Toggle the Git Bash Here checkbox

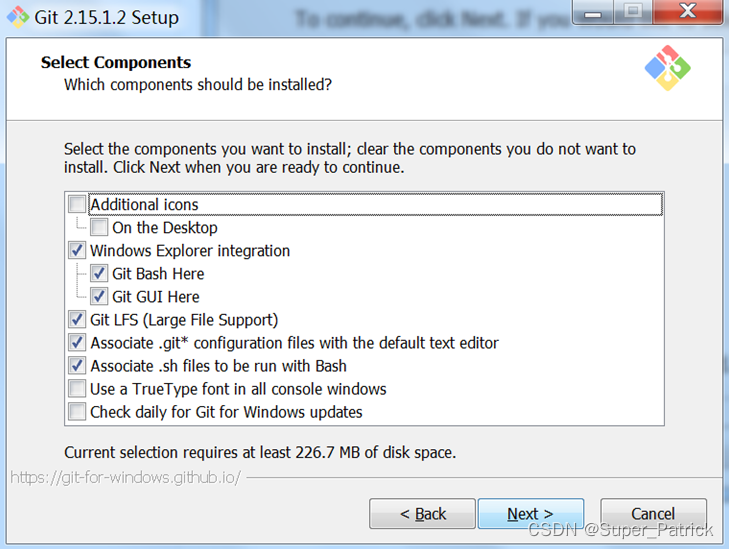(99, 273)
